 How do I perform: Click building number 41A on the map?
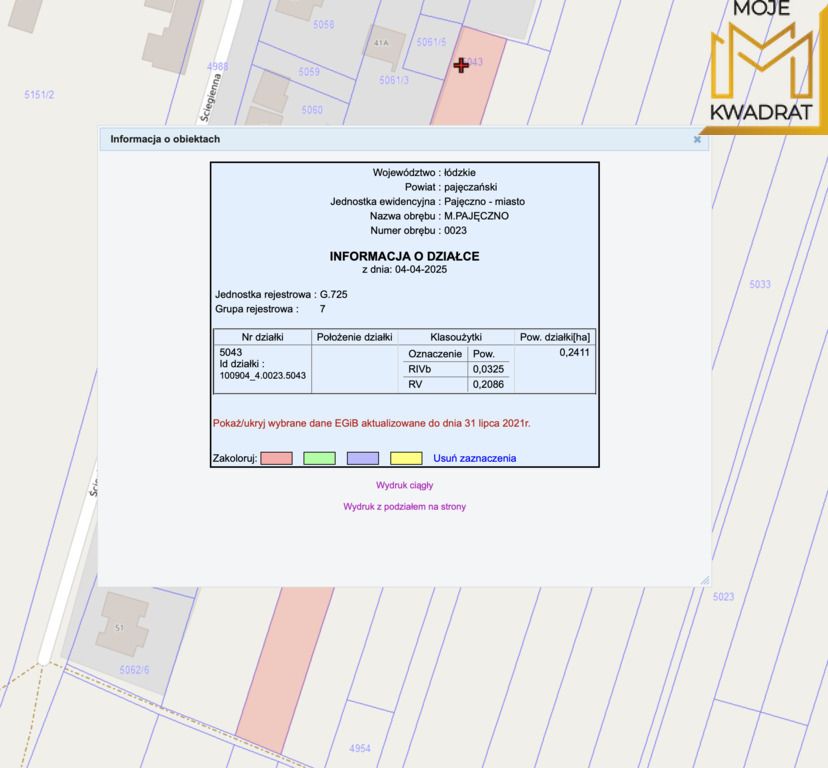381,43
